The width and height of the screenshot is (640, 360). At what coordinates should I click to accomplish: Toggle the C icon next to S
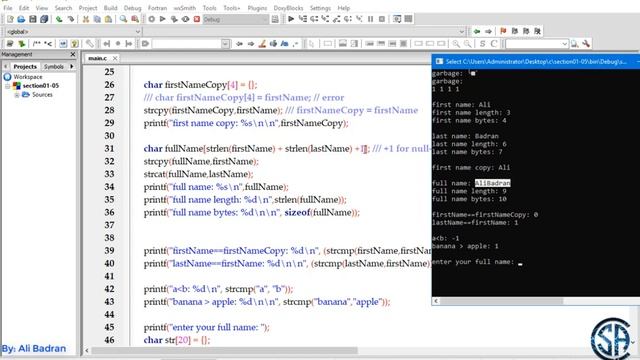pos(494,43)
